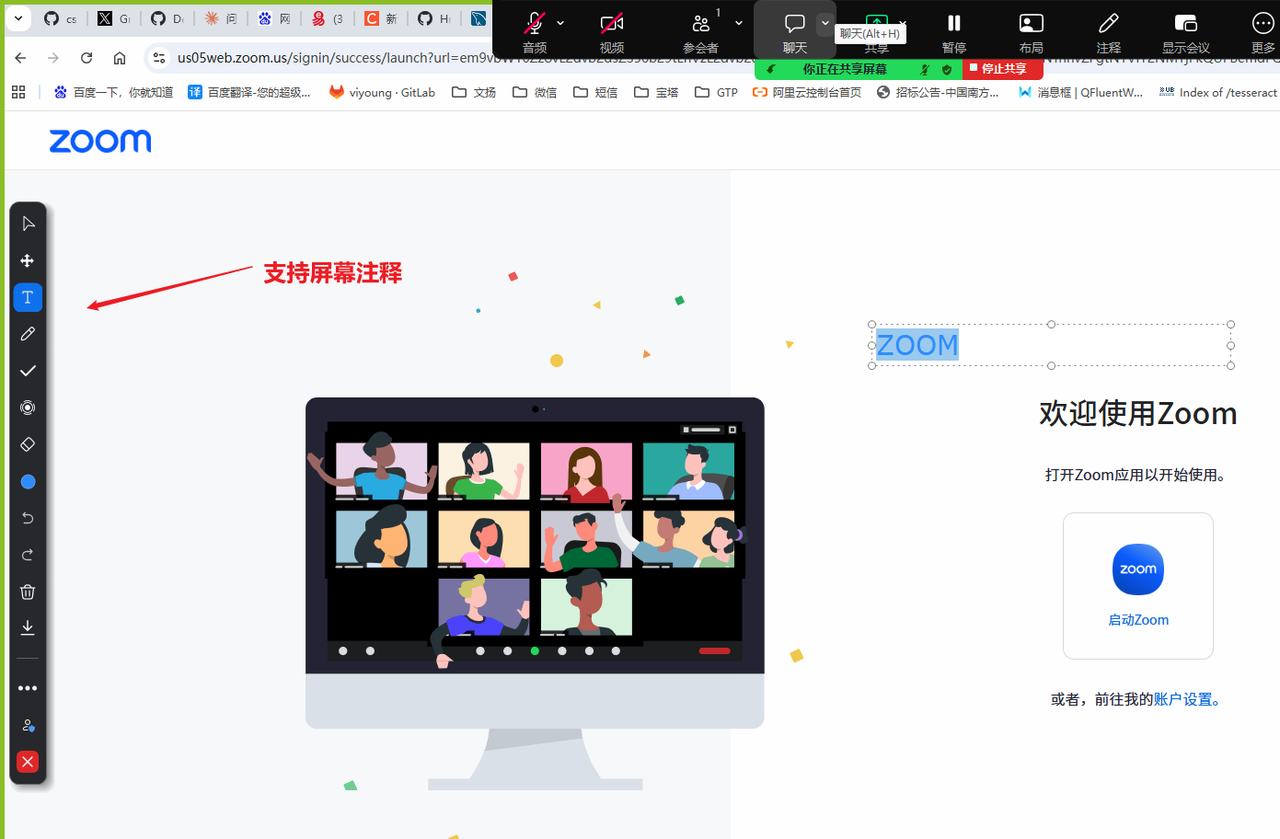Screen dimensions: 1280x839
Task: Open the blue annotation color picker
Action: 28,482
